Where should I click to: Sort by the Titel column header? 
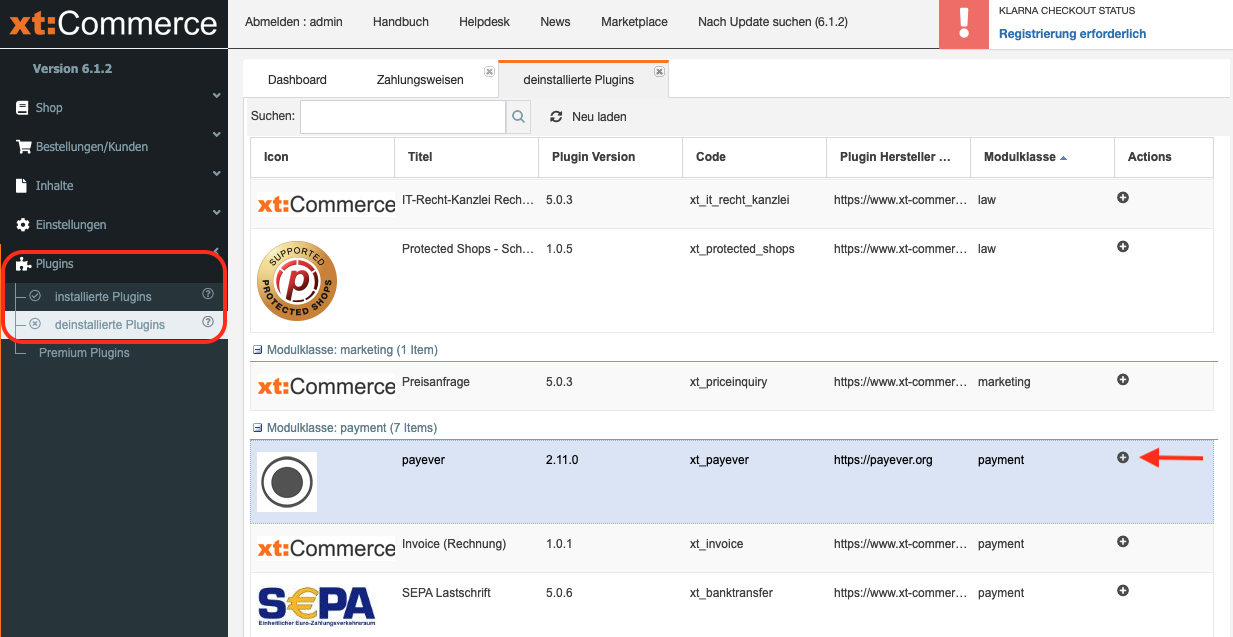[467, 157]
